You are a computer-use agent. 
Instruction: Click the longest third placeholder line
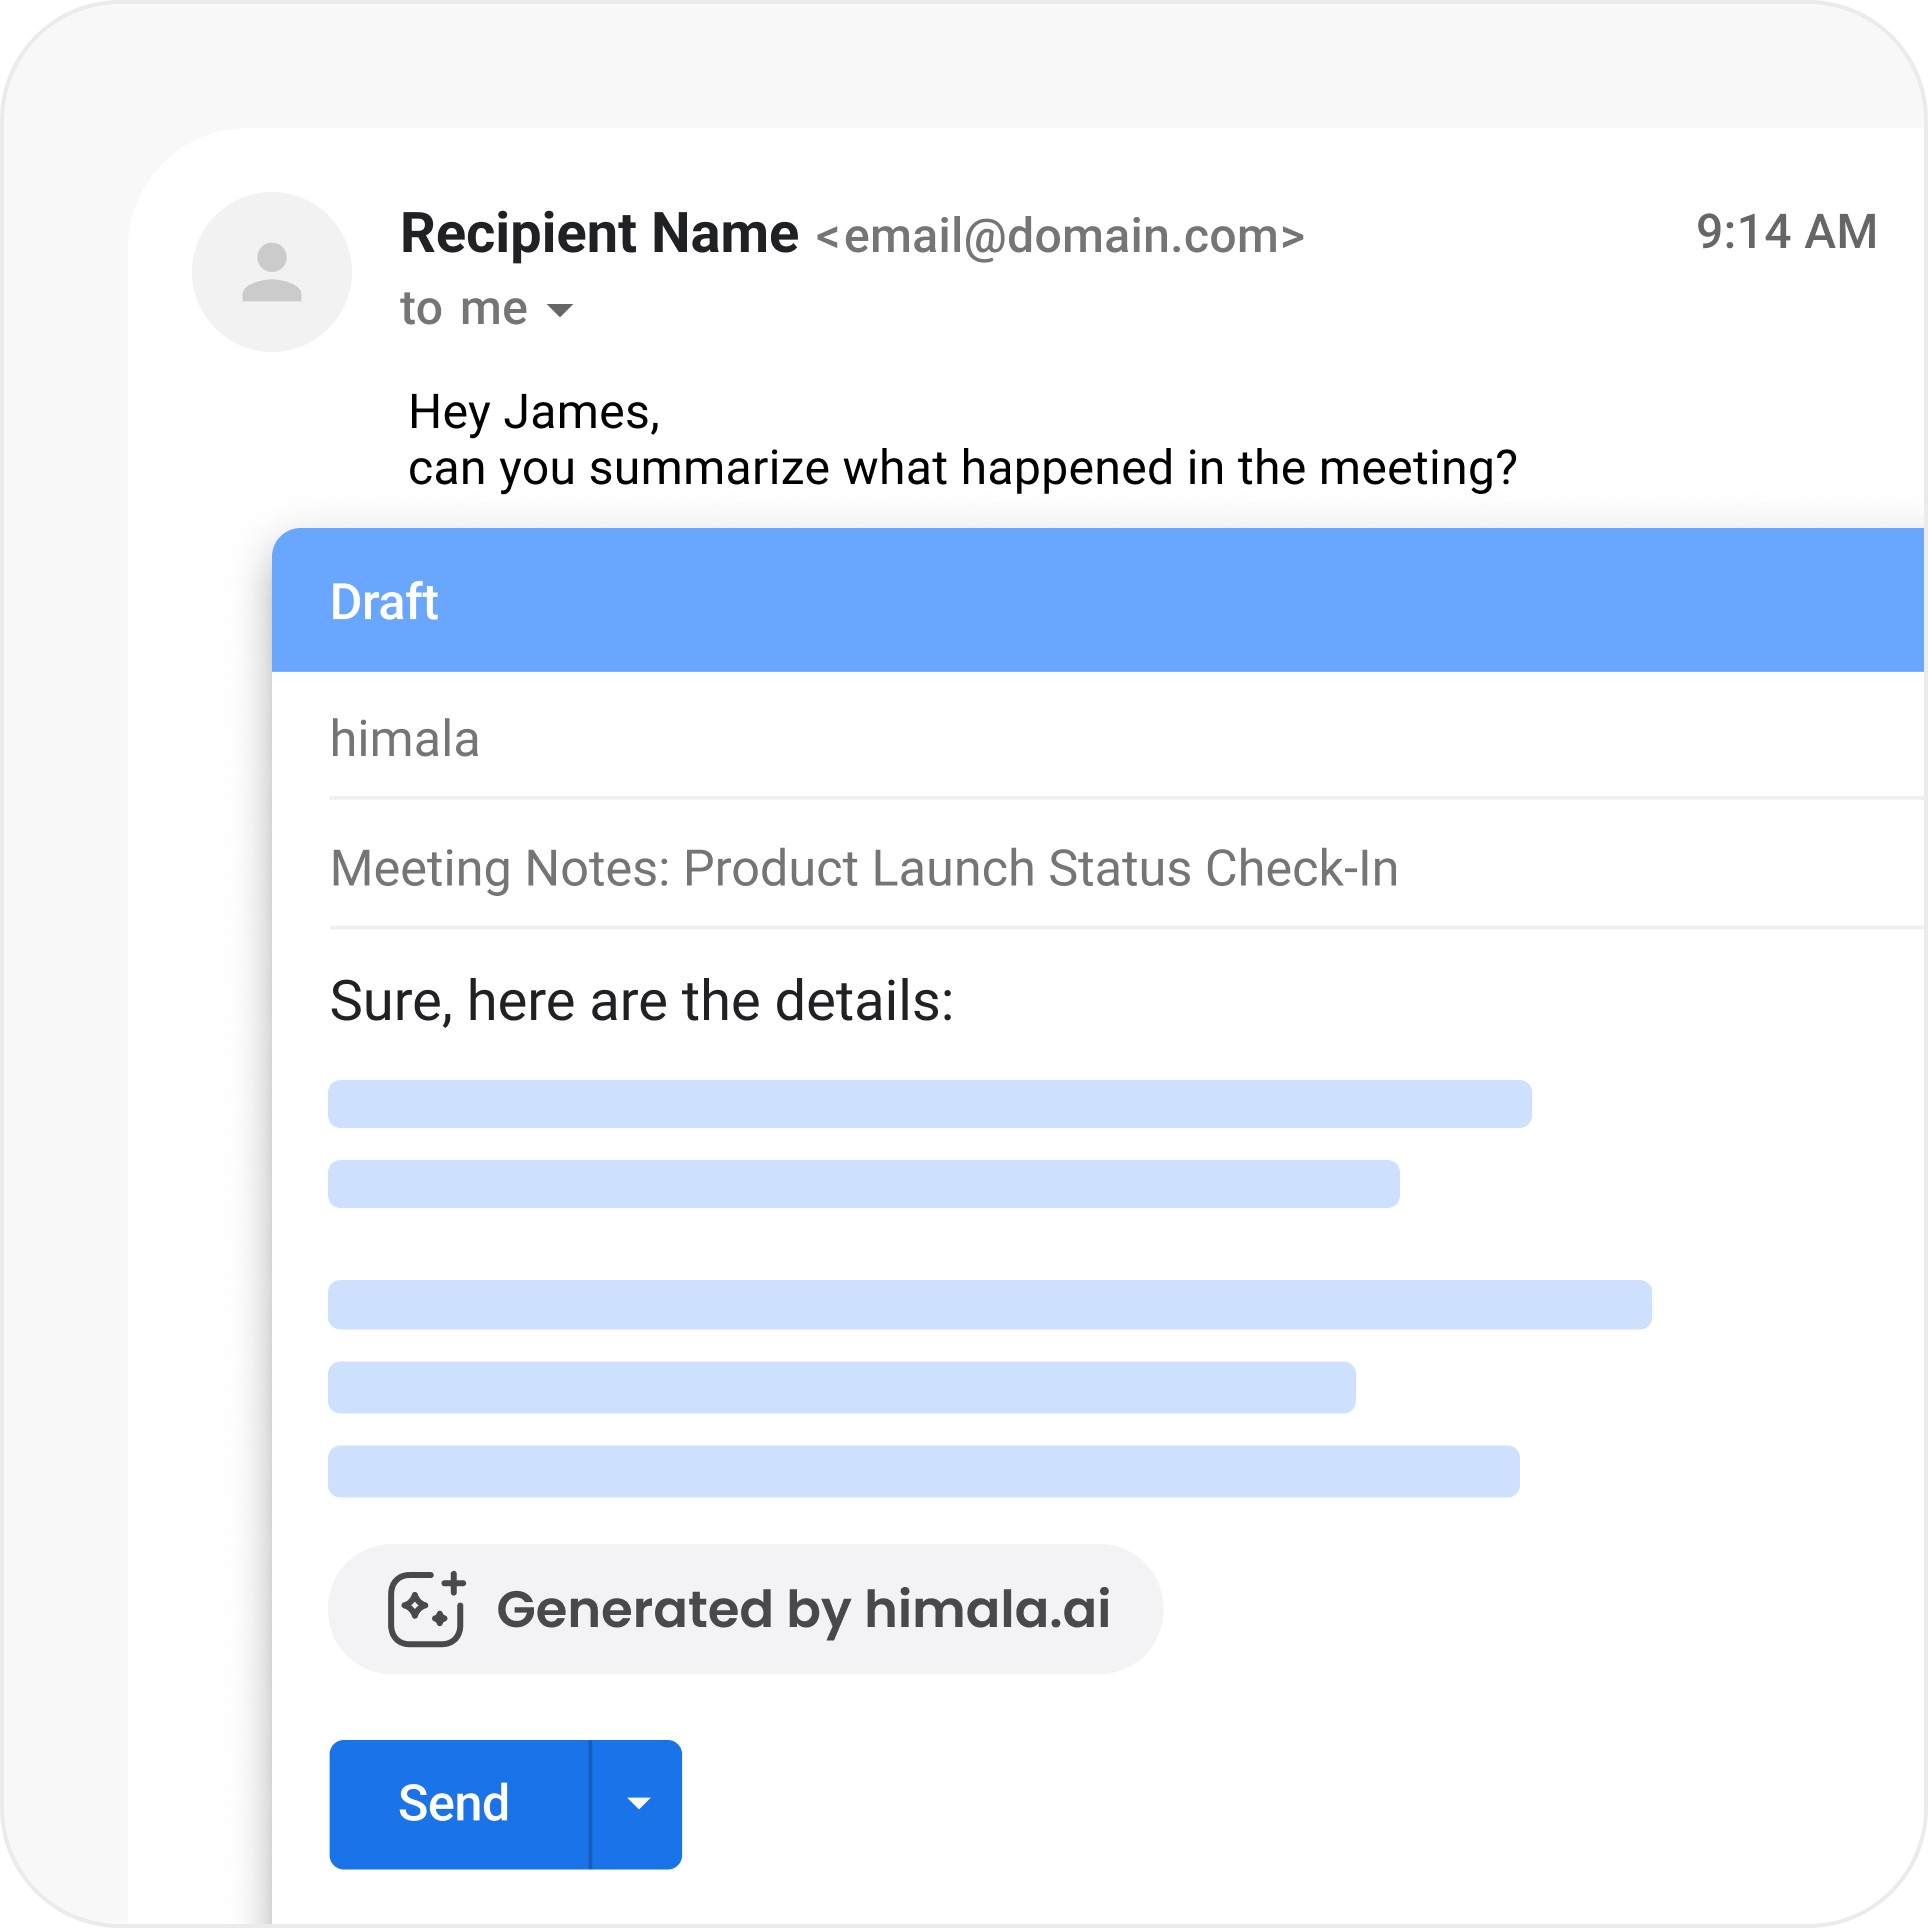(x=989, y=1304)
